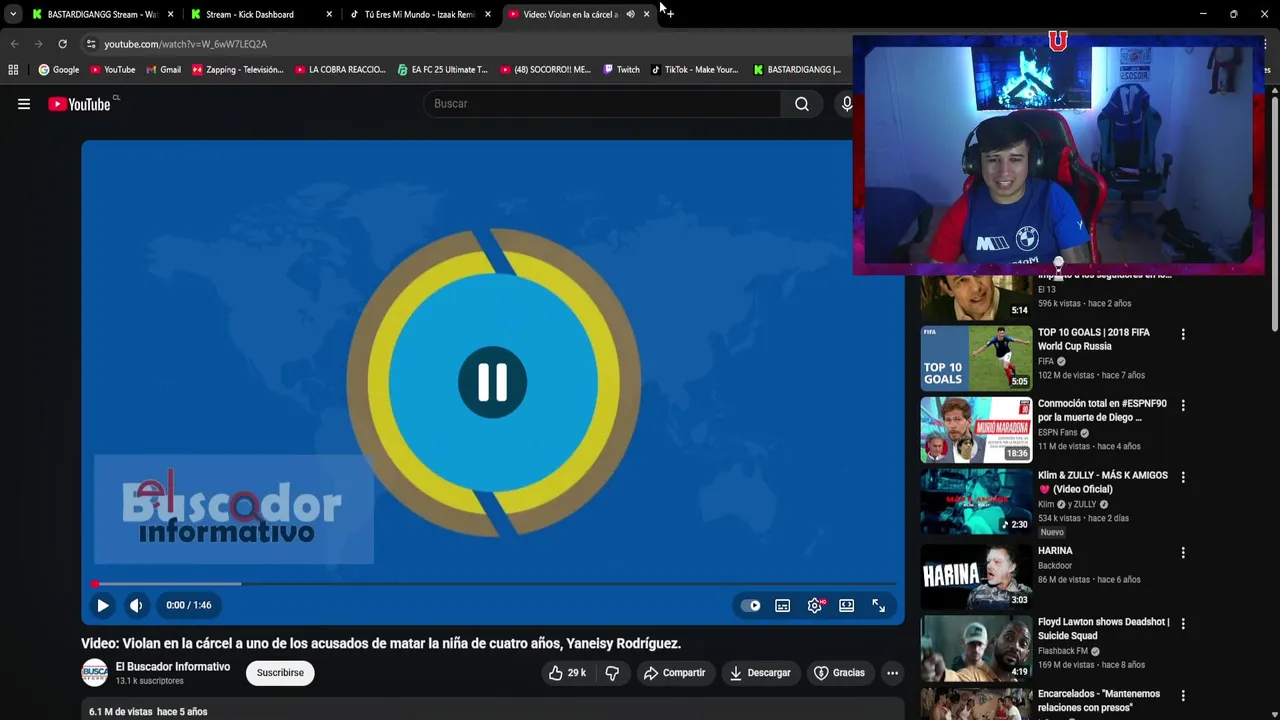The height and width of the screenshot is (720, 1280).
Task: Open the HARINA video thumbnail
Action: (x=976, y=576)
